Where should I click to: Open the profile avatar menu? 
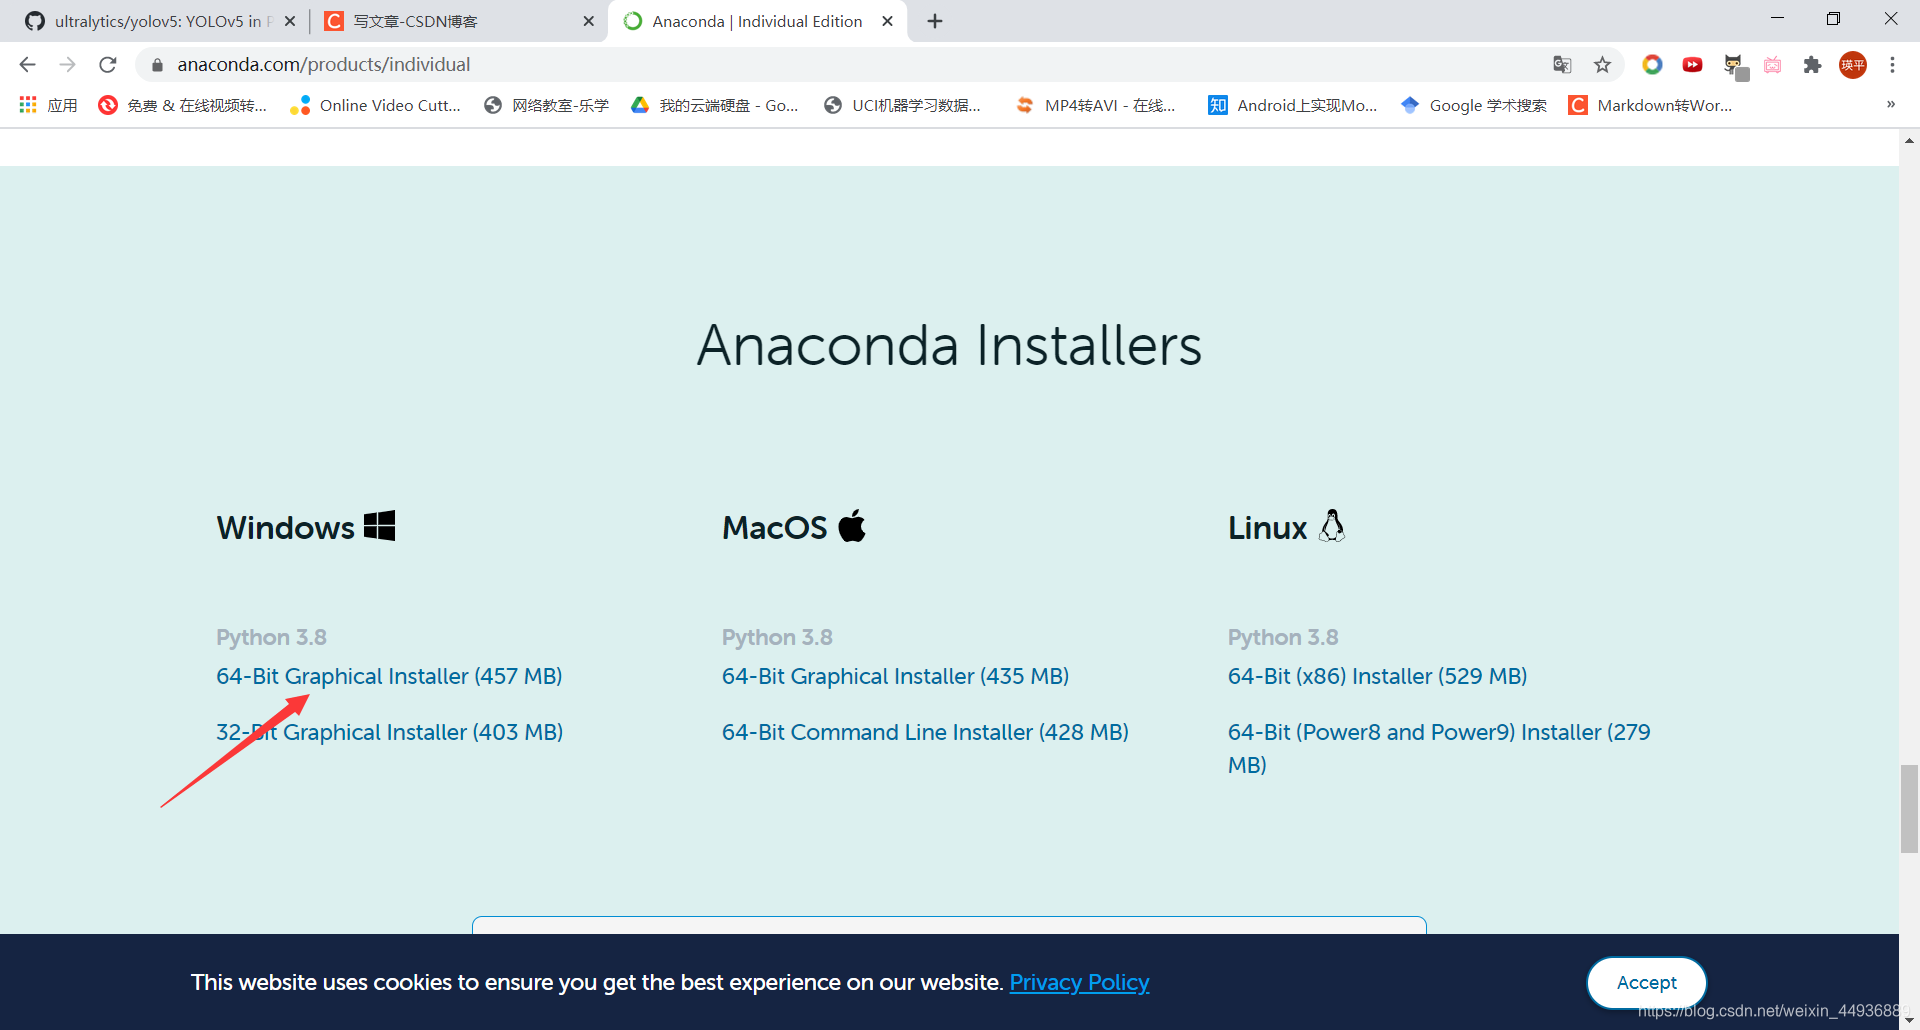[1853, 65]
